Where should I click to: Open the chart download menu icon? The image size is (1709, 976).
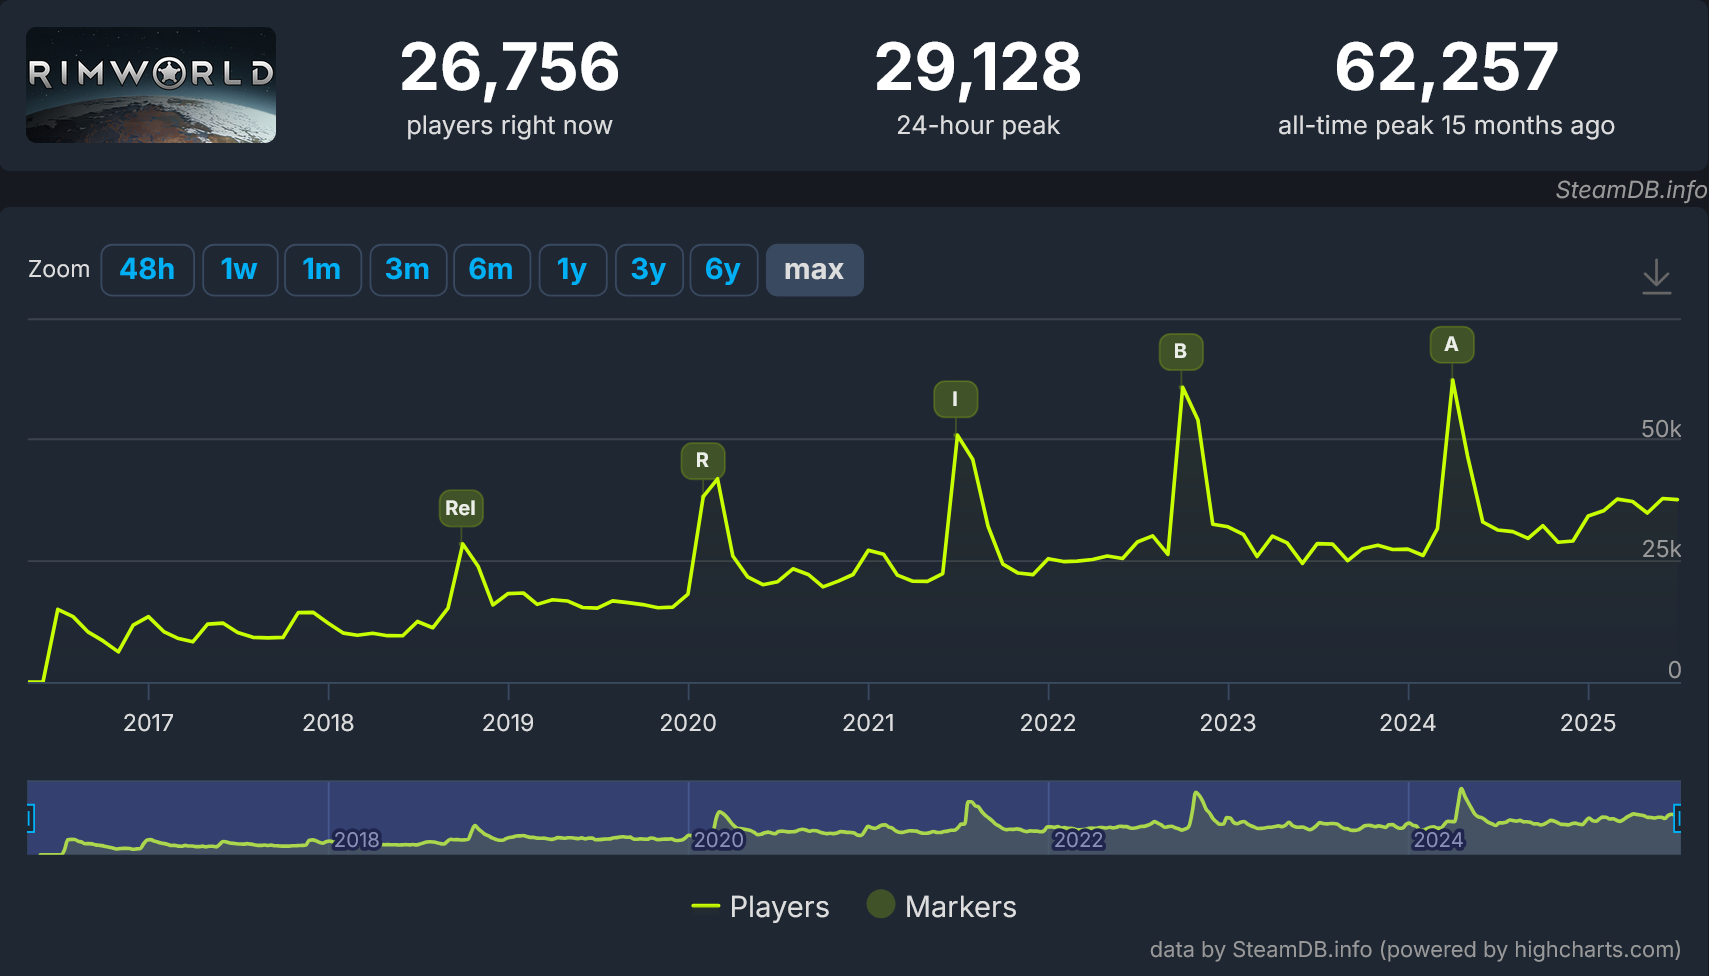(1656, 276)
